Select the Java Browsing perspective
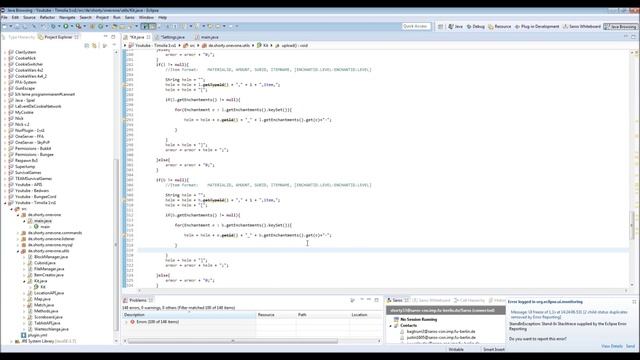Screen dimensions: 640x360 click(620, 27)
